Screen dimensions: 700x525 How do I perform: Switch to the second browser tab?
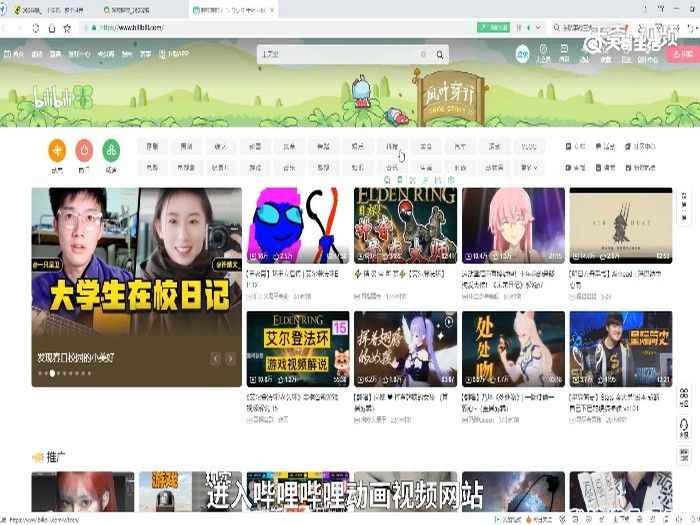click(135, 8)
